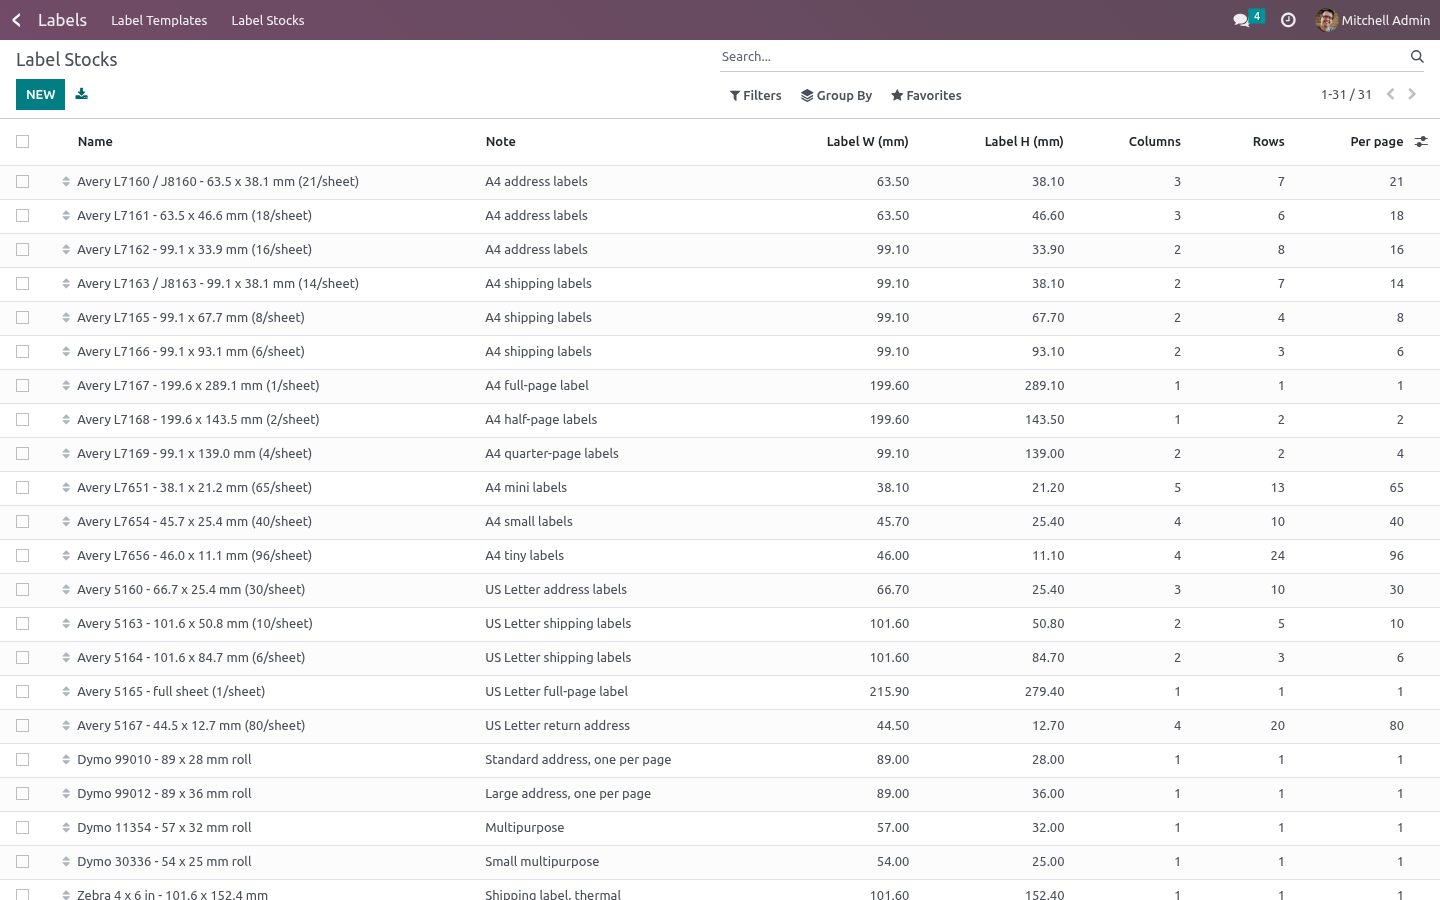Viewport: 1440px width, 900px height.
Task: Tick the Dymo 11354 row checkbox
Action: click(23, 828)
